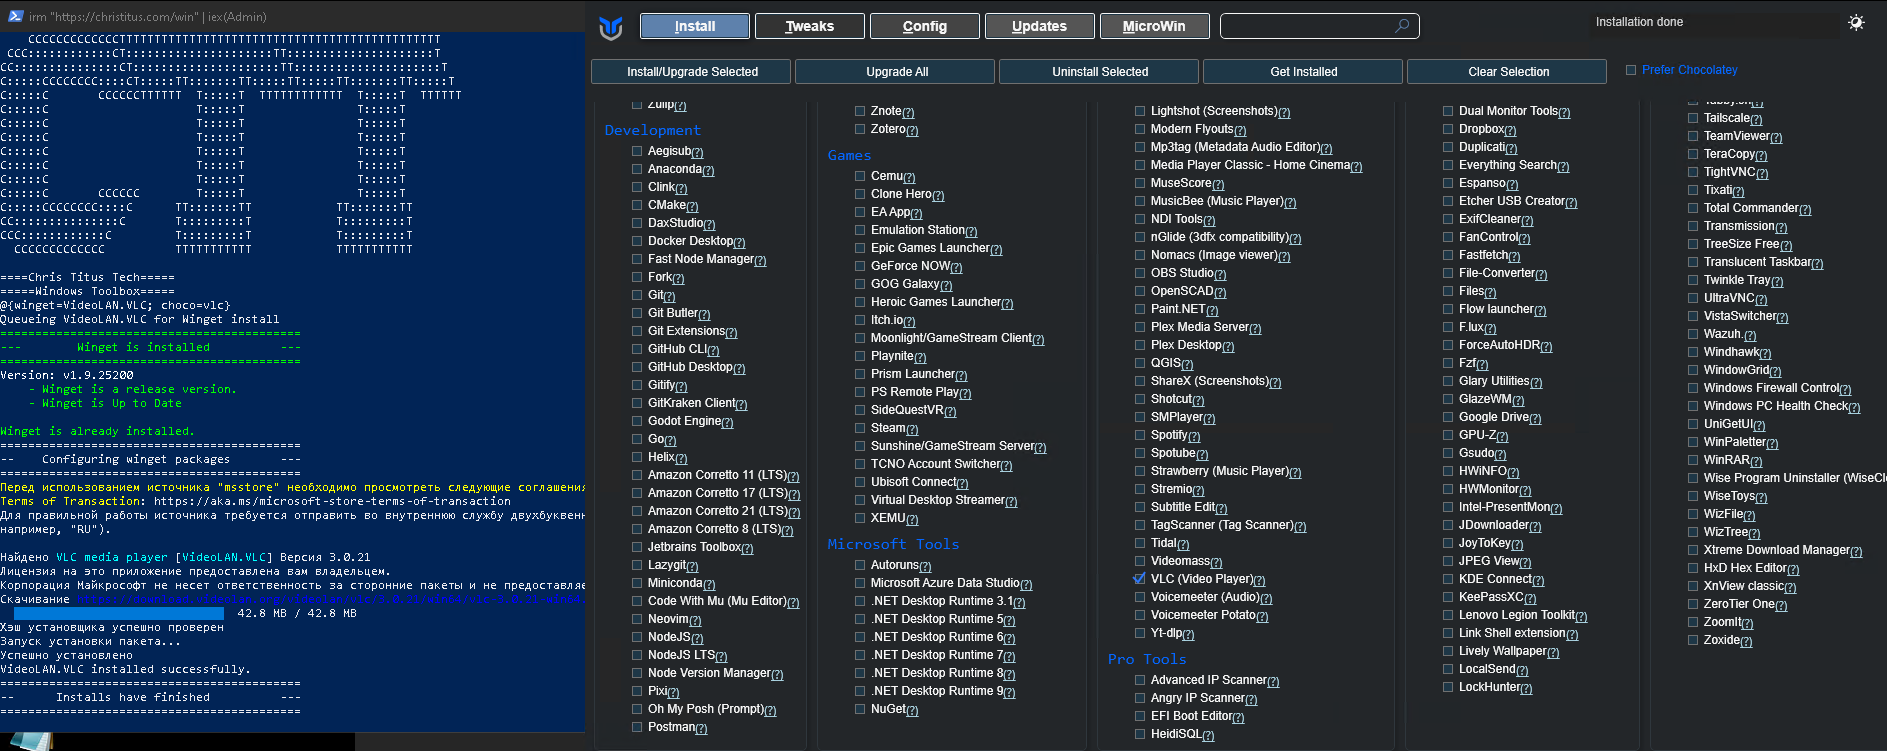The image size is (1887, 751).
Task: Click Uninstall Selected button
Action: 1100,72
